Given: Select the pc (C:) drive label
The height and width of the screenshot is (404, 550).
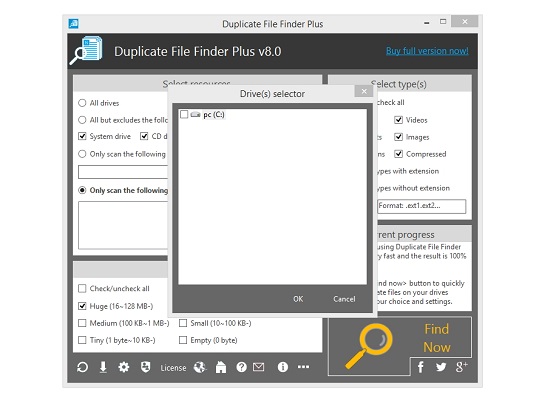Looking at the screenshot, I should pyautogui.click(x=214, y=115).
